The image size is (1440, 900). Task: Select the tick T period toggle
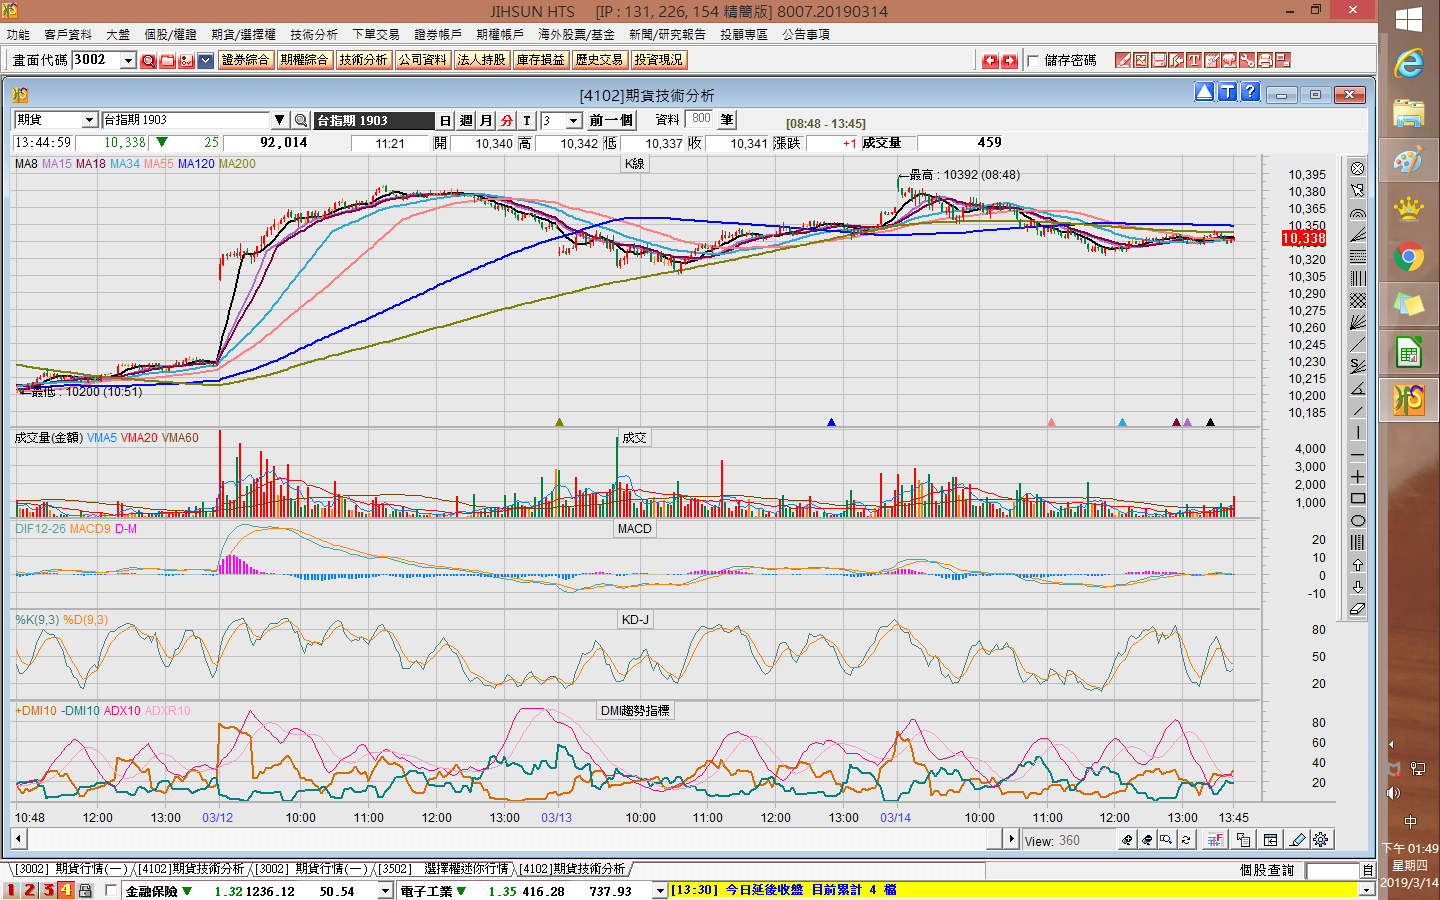(527, 120)
